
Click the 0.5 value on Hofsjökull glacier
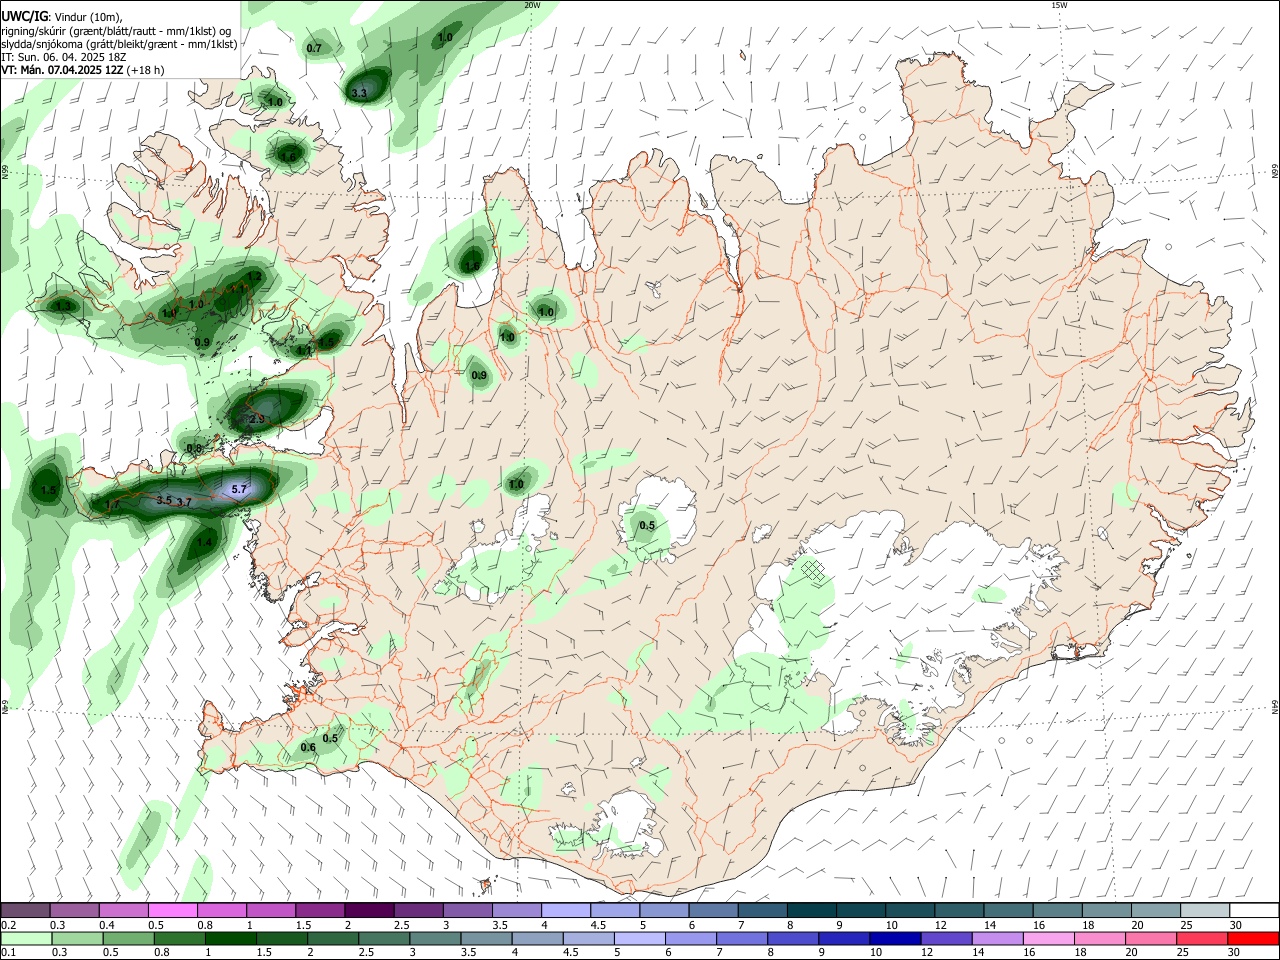(x=647, y=526)
